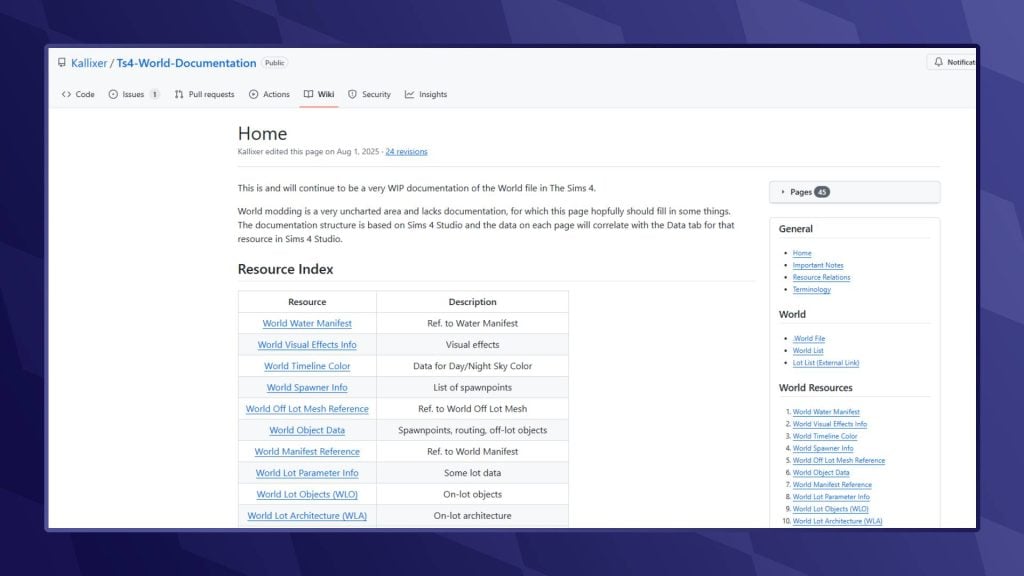Click the Insights graph icon
This screenshot has height=576, width=1024.
(x=410, y=94)
